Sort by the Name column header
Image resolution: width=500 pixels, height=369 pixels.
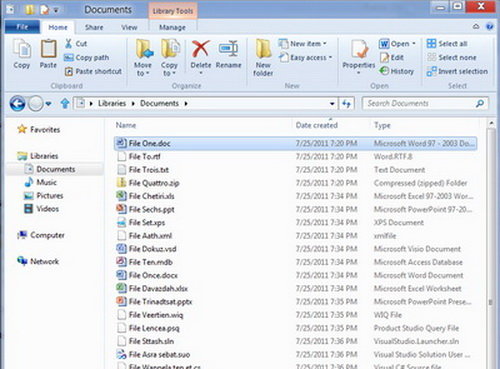click(x=126, y=125)
